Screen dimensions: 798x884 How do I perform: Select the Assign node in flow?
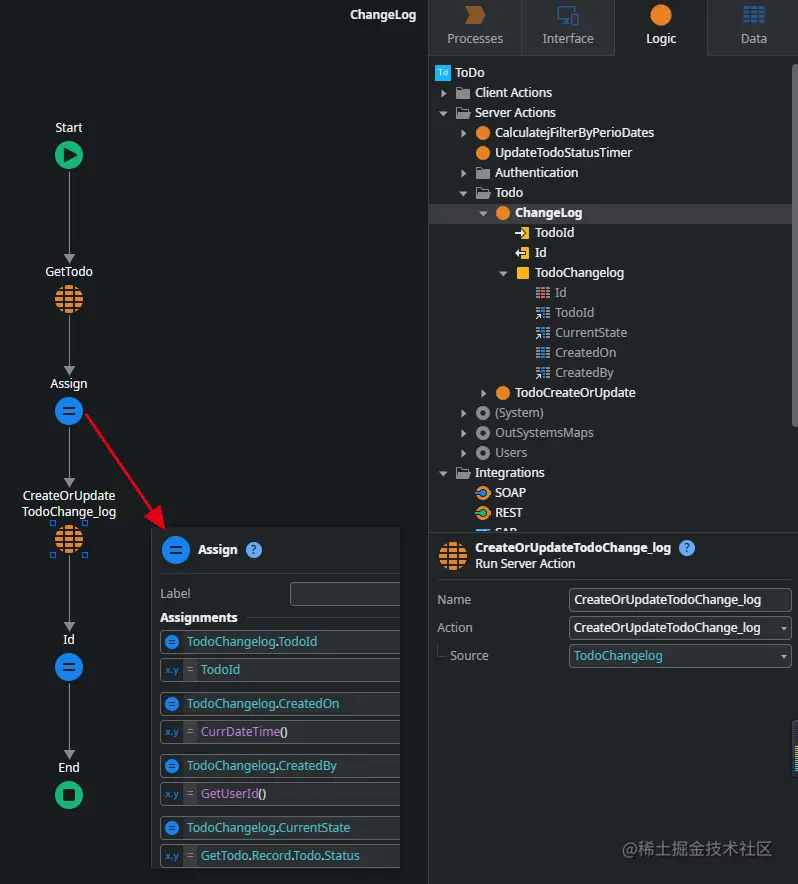tap(69, 411)
